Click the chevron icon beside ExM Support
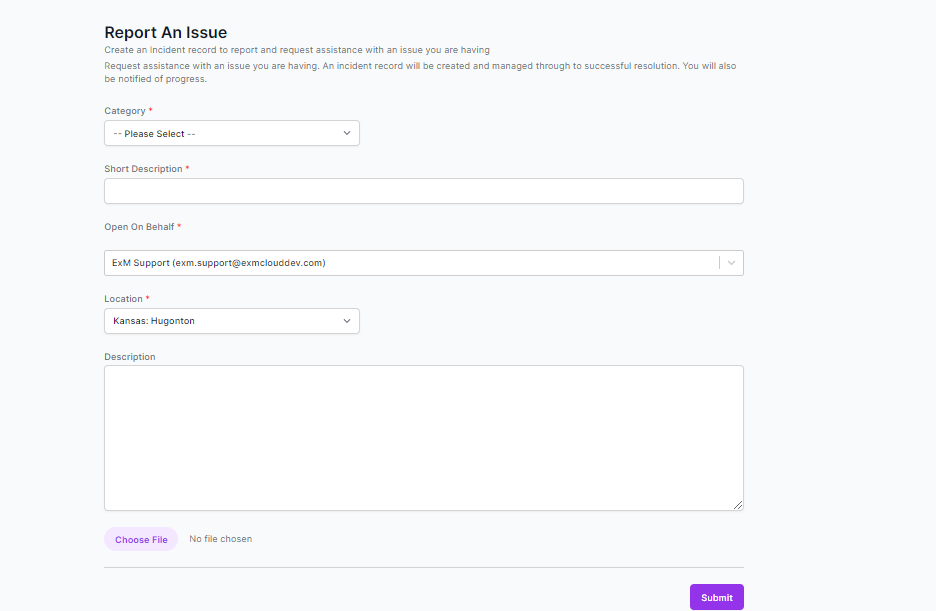The height and width of the screenshot is (611, 936). (731, 263)
